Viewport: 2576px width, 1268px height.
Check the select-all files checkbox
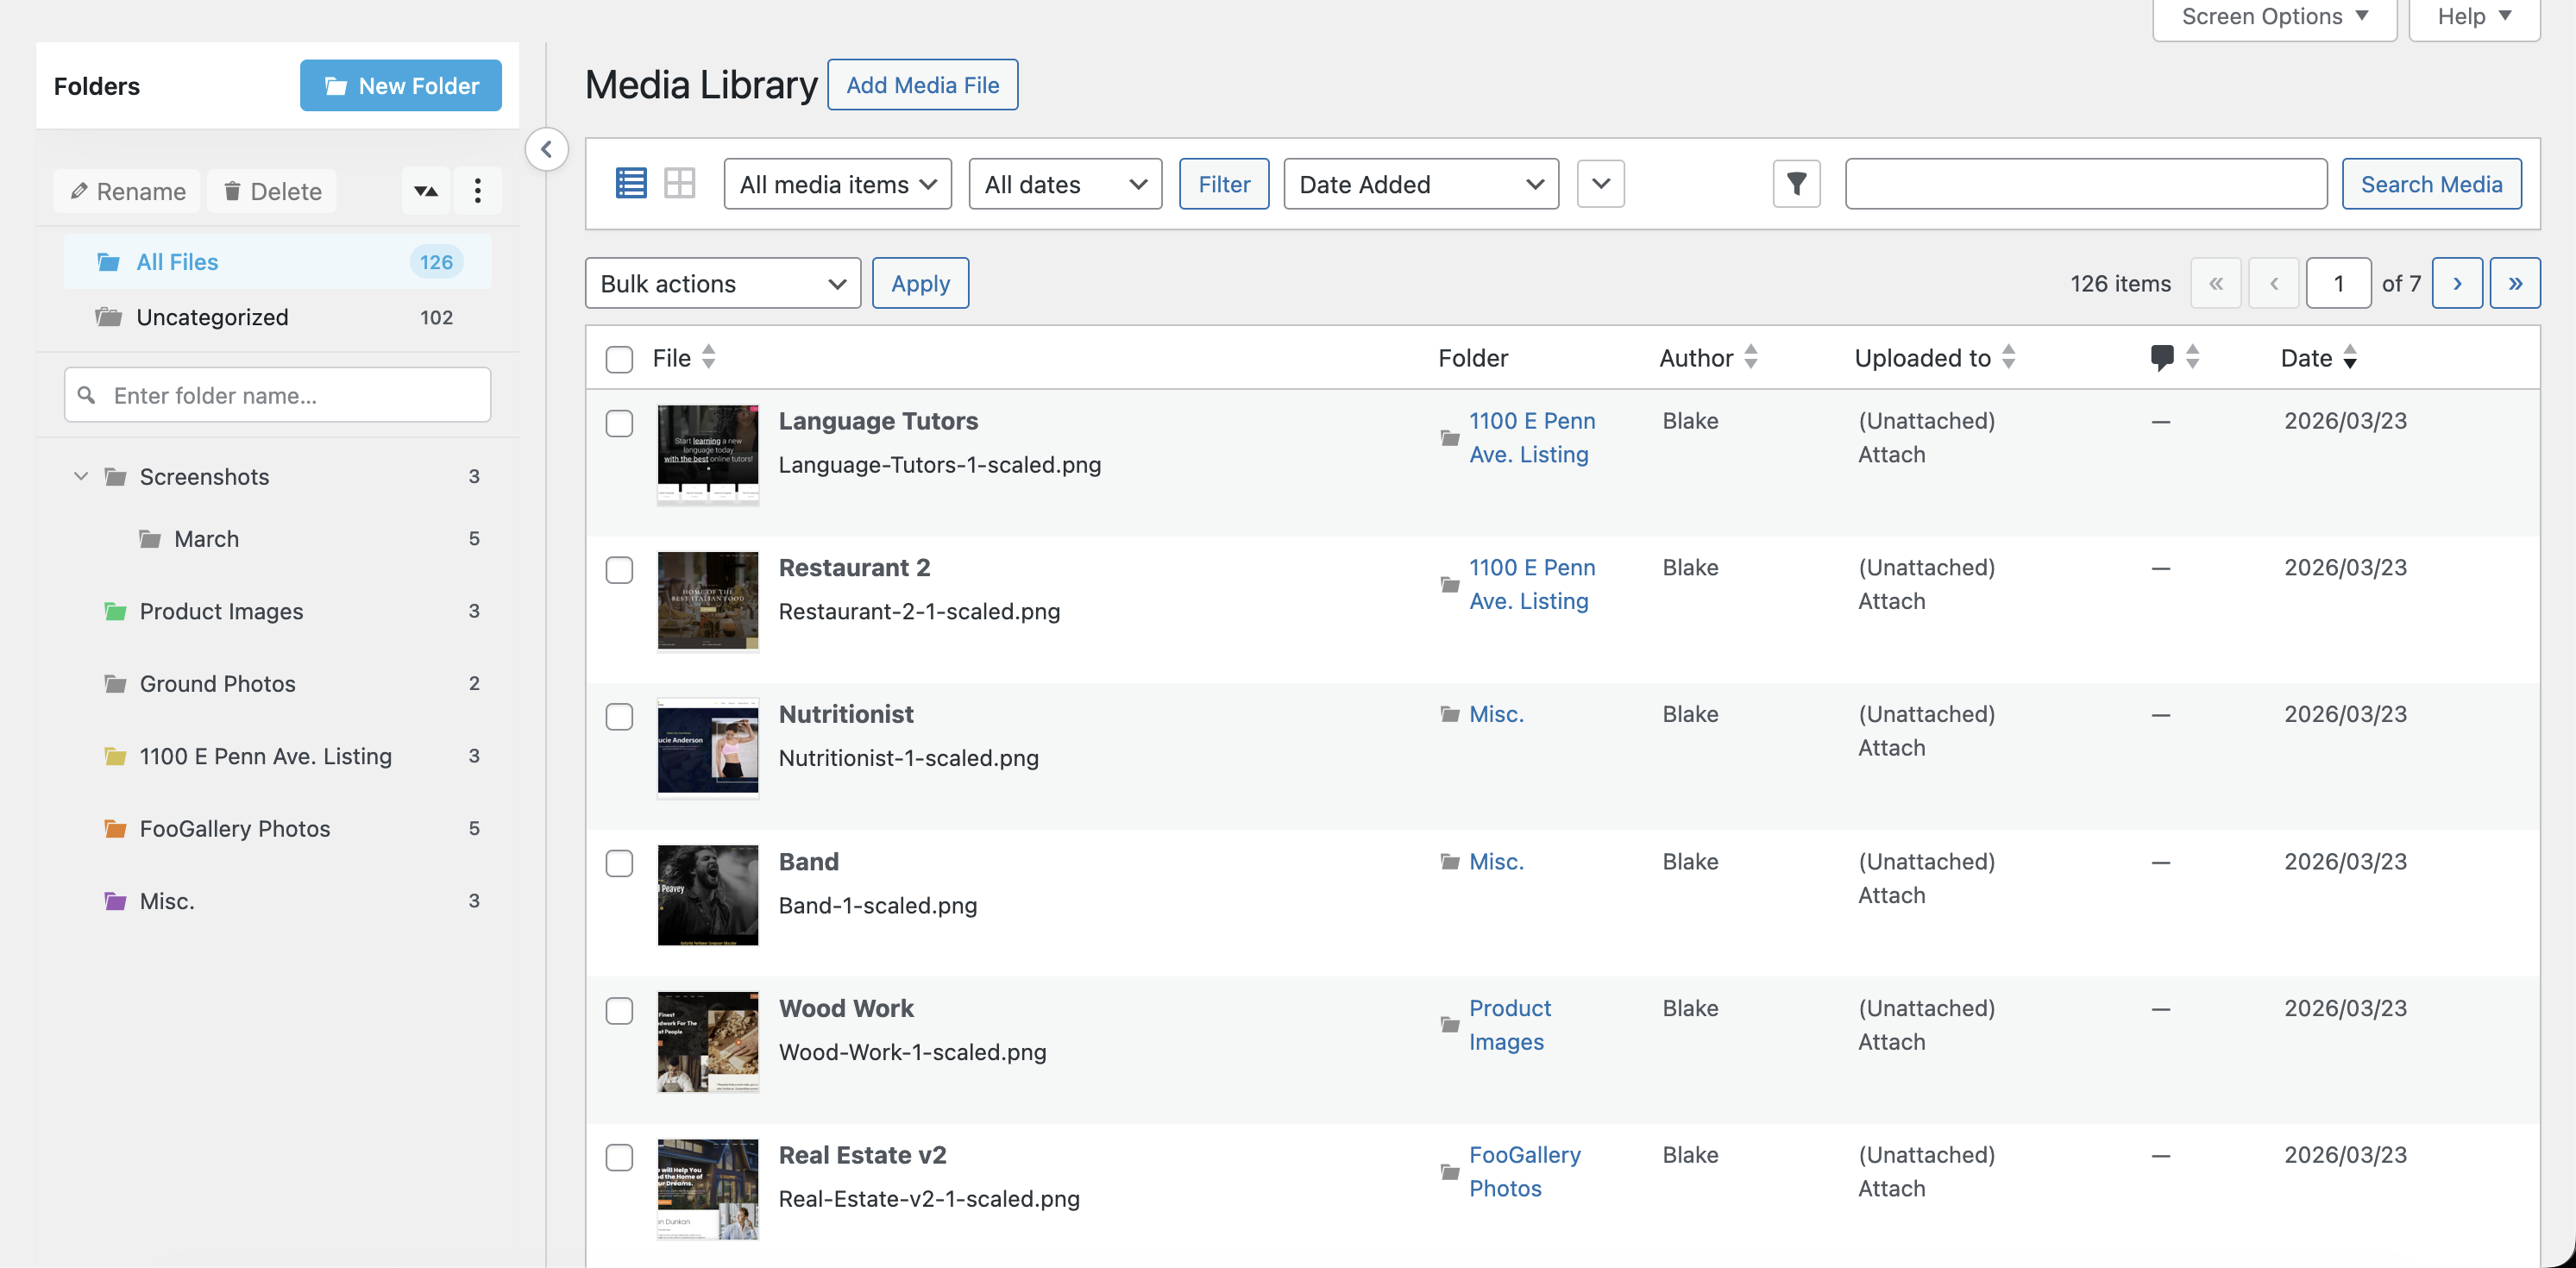pos(619,358)
